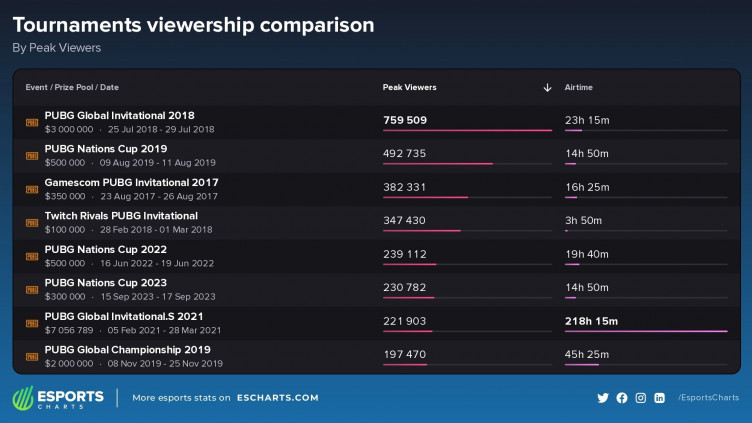Click the sort arrow beside Peak Viewers
This screenshot has width=752, height=423.
click(547, 87)
